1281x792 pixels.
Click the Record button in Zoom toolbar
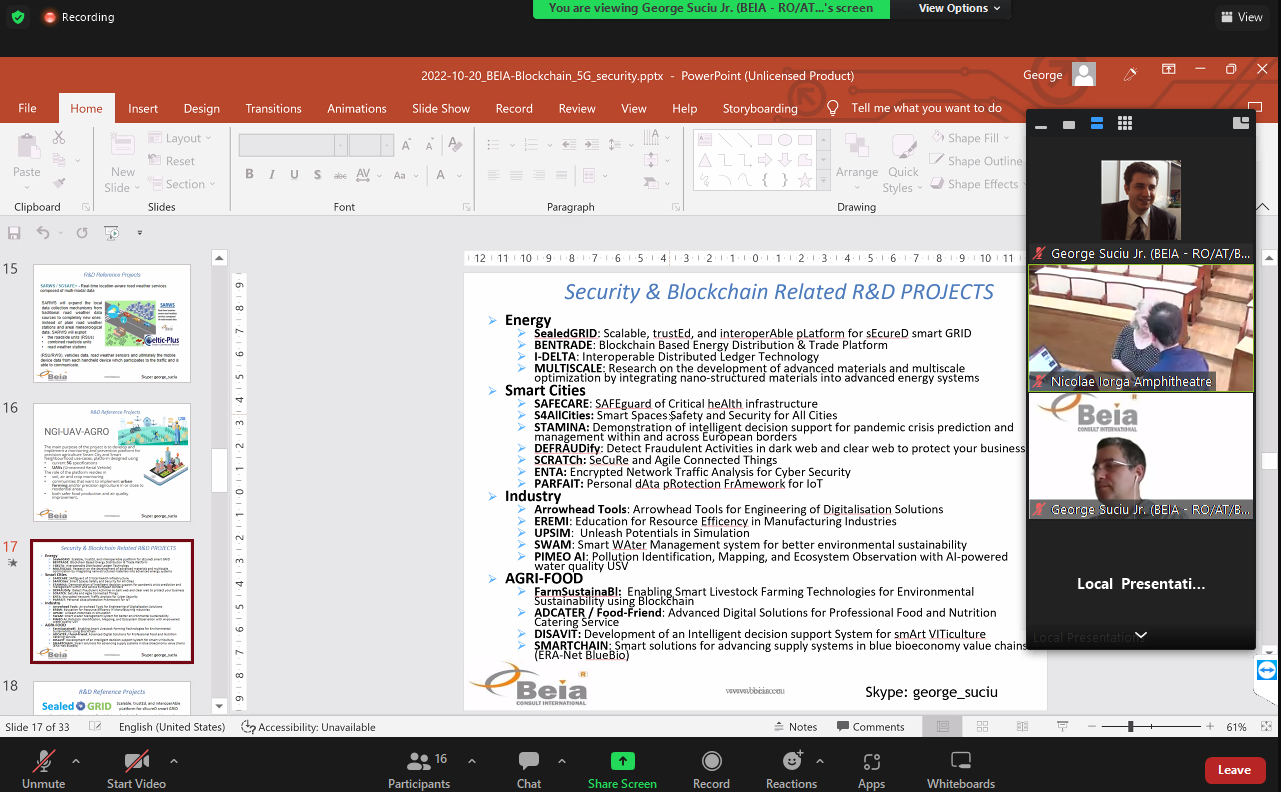711,768
